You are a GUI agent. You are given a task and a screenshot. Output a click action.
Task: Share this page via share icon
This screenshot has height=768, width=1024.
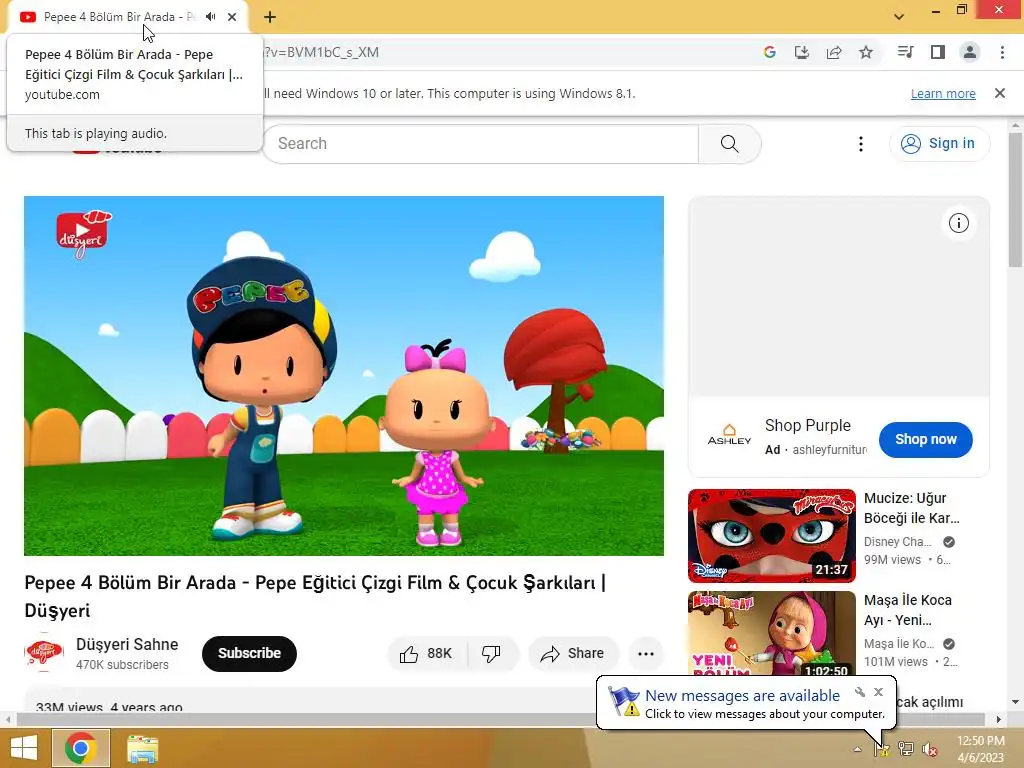click(x=834, y=52)
